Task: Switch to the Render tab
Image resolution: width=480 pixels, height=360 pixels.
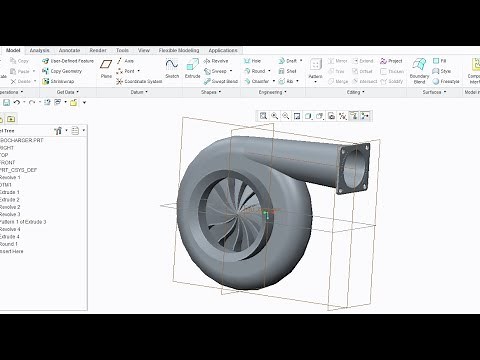Action: click(98, 50)
